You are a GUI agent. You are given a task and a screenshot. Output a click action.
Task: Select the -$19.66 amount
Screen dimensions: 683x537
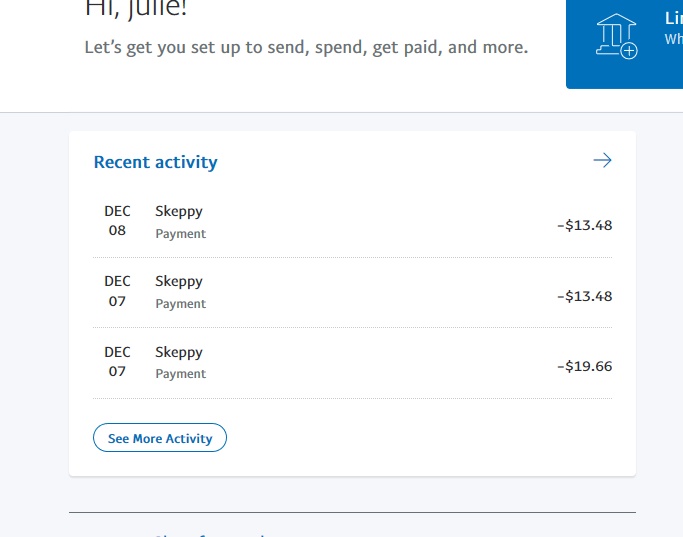[x=585, y=366]
